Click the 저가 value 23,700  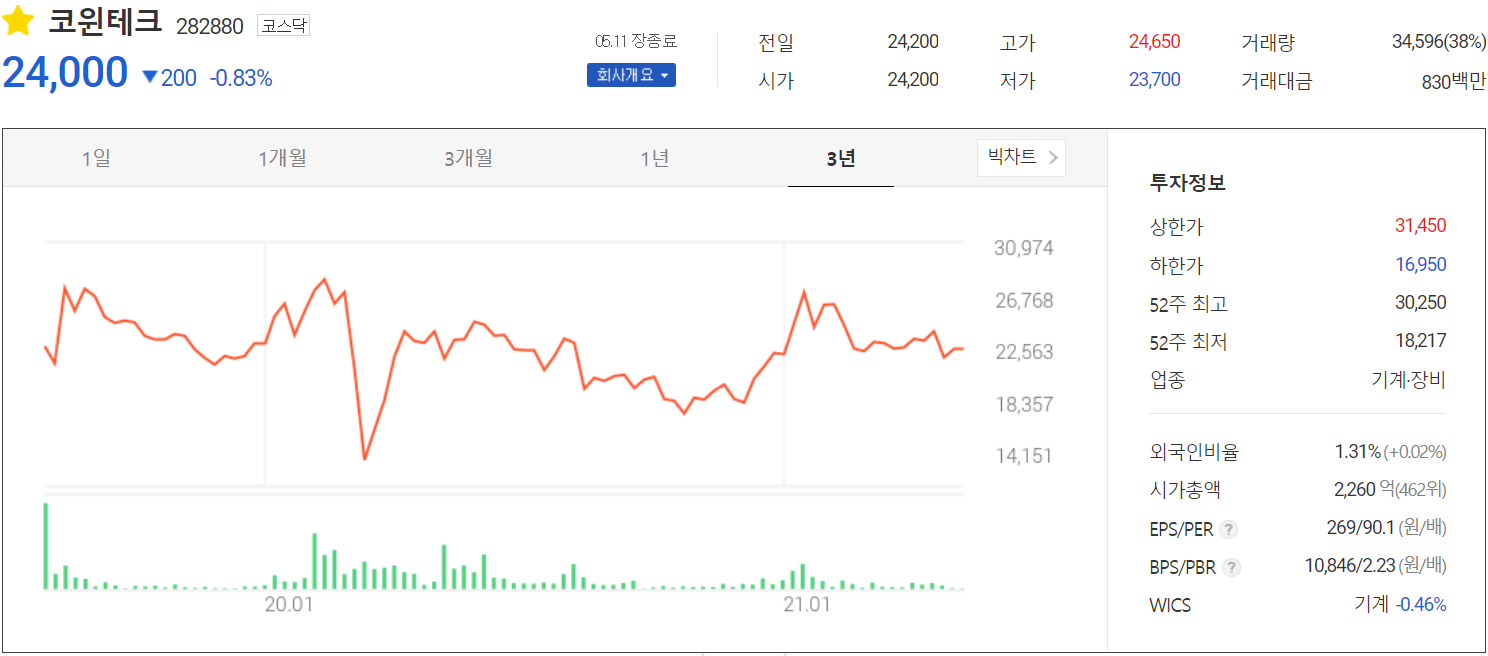[1154, 79]
